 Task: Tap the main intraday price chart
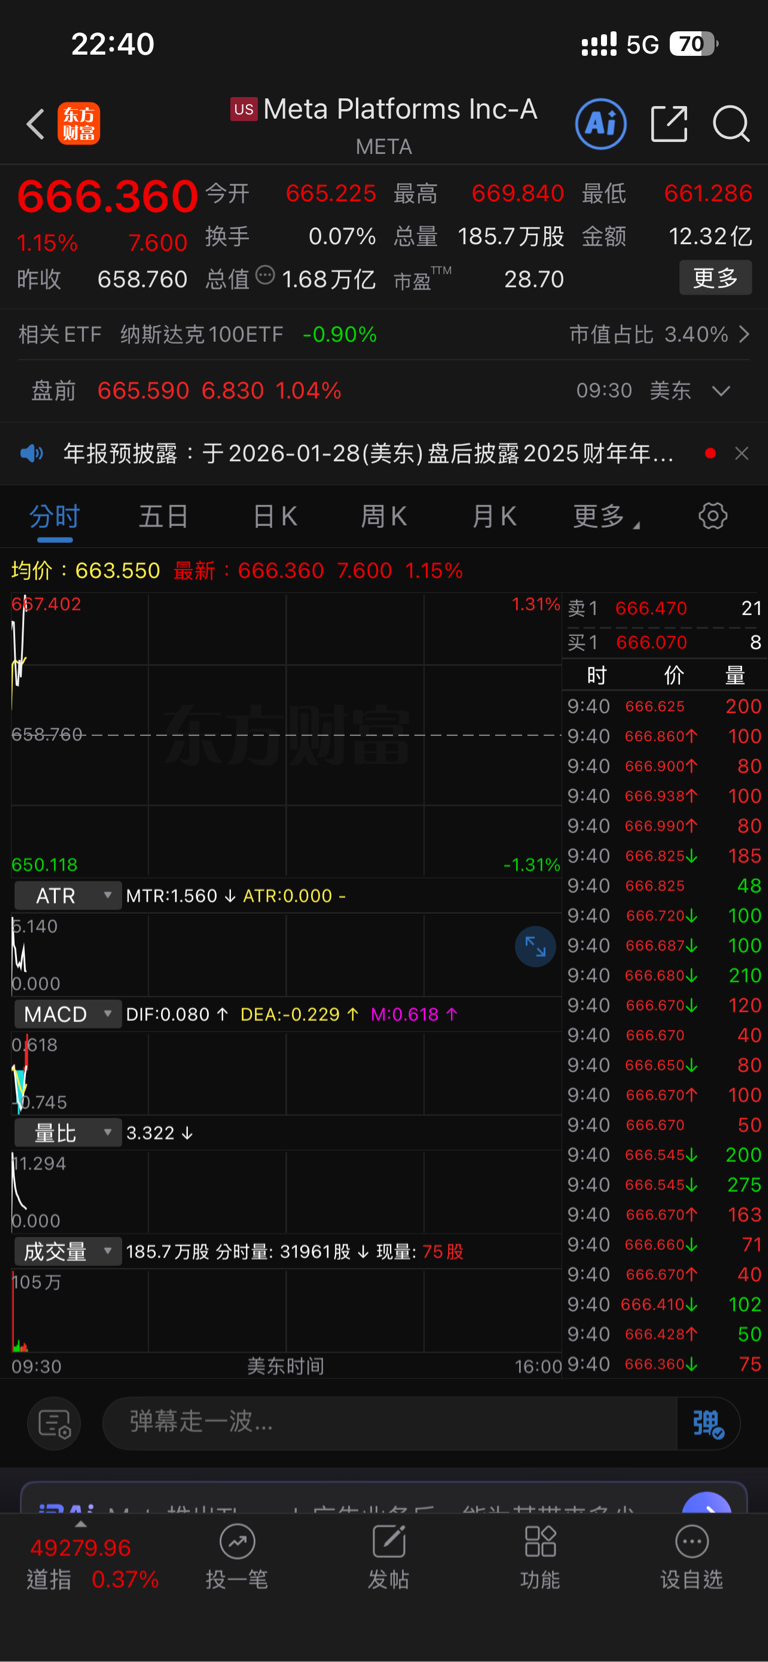tap(286, 735)
